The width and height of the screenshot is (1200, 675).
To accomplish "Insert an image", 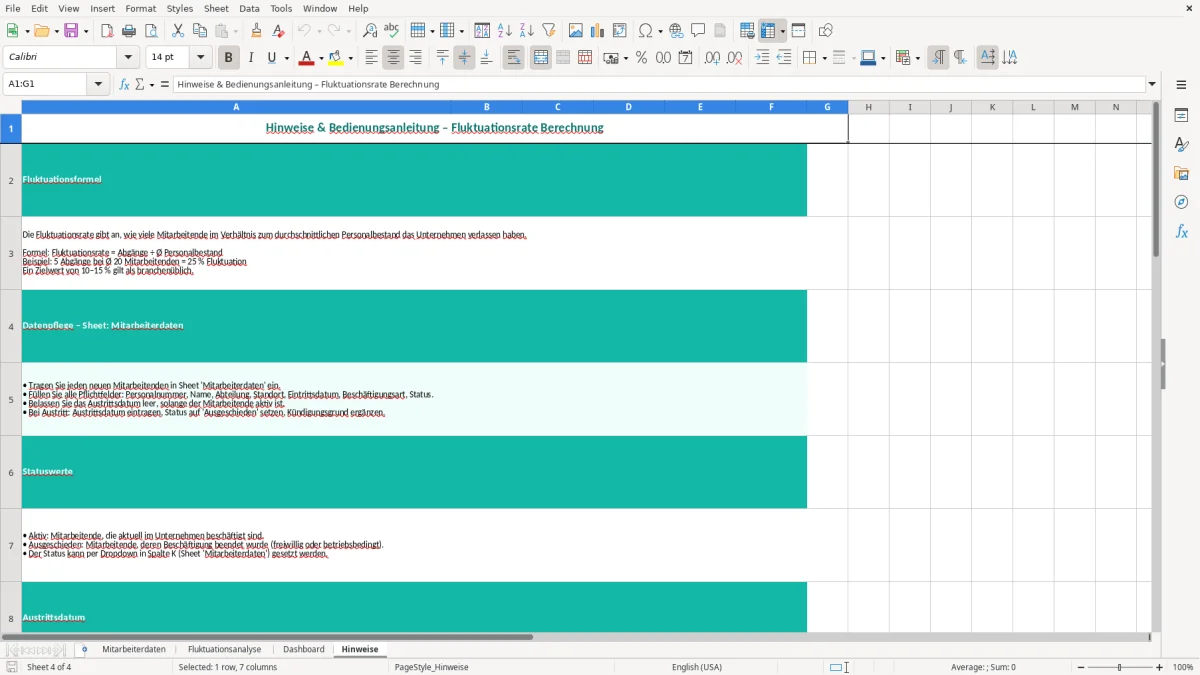I will (x=576, y=31).
